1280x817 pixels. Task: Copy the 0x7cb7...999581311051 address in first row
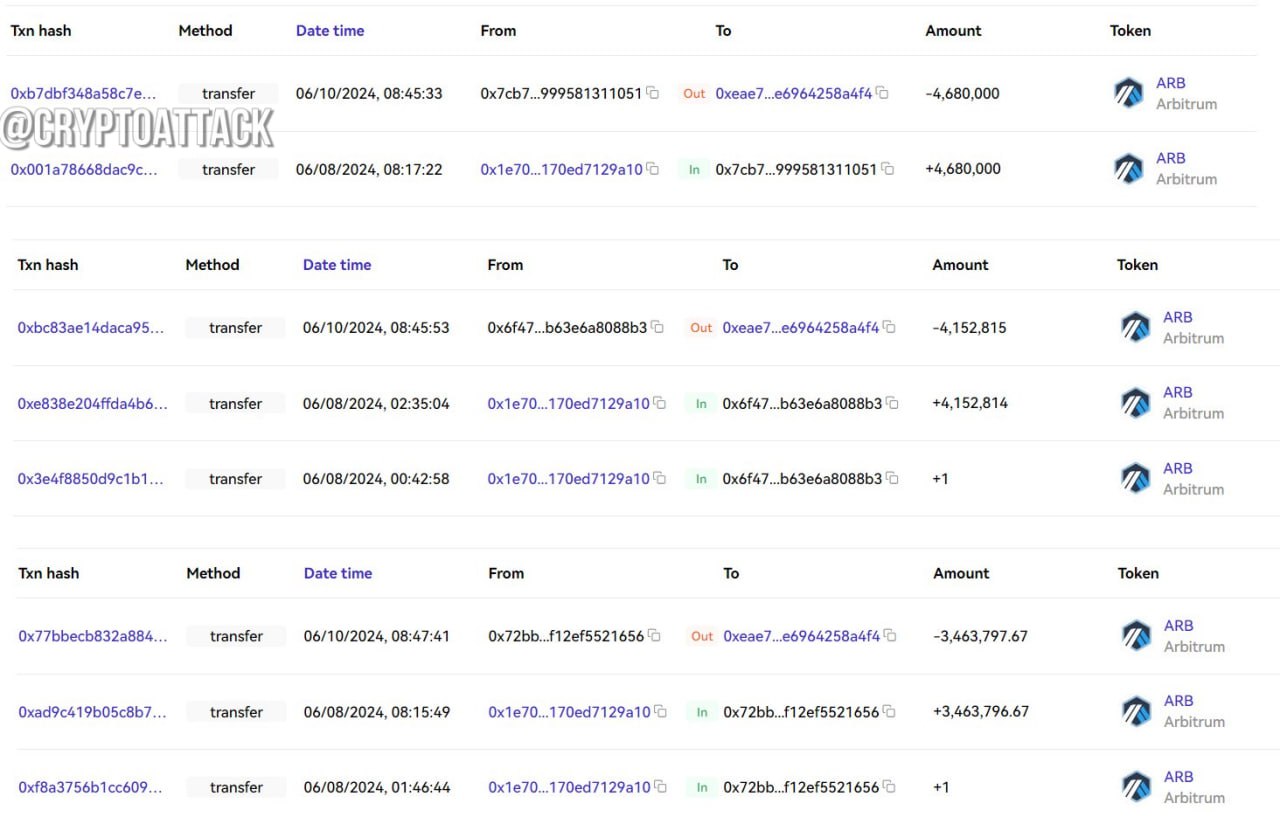point(653,93)
